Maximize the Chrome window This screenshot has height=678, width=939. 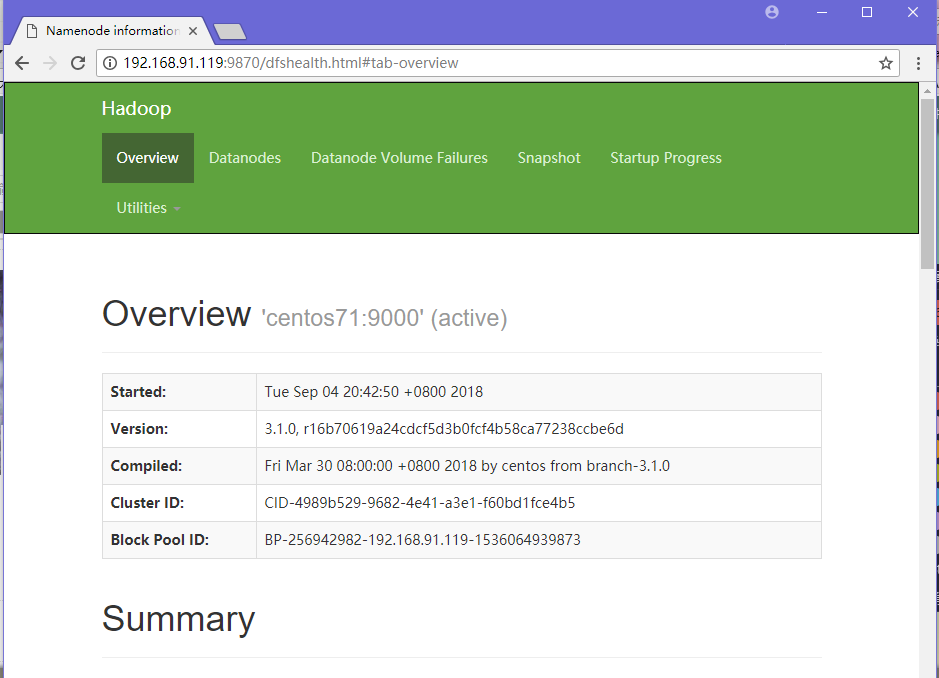coord(867,12)
